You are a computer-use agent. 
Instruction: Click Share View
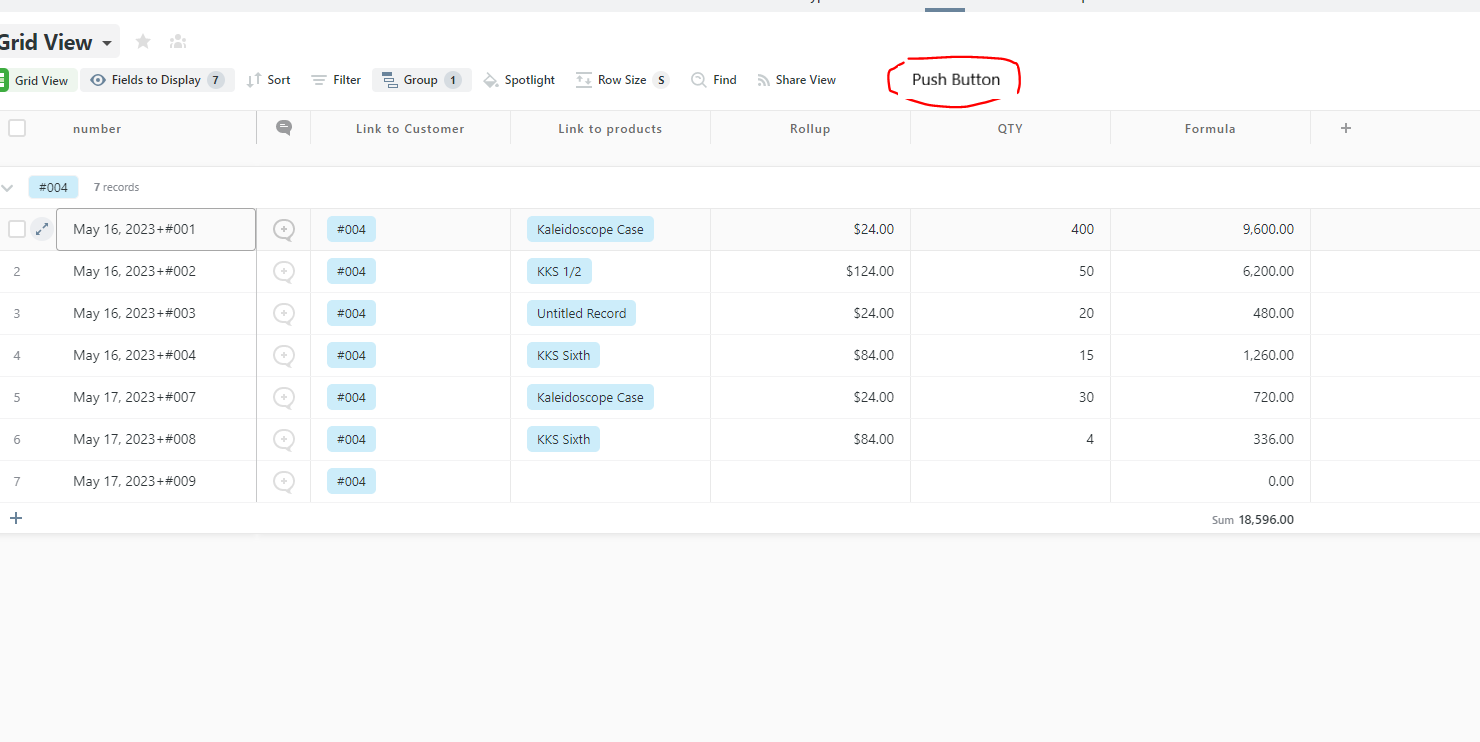tap(796, 80)
